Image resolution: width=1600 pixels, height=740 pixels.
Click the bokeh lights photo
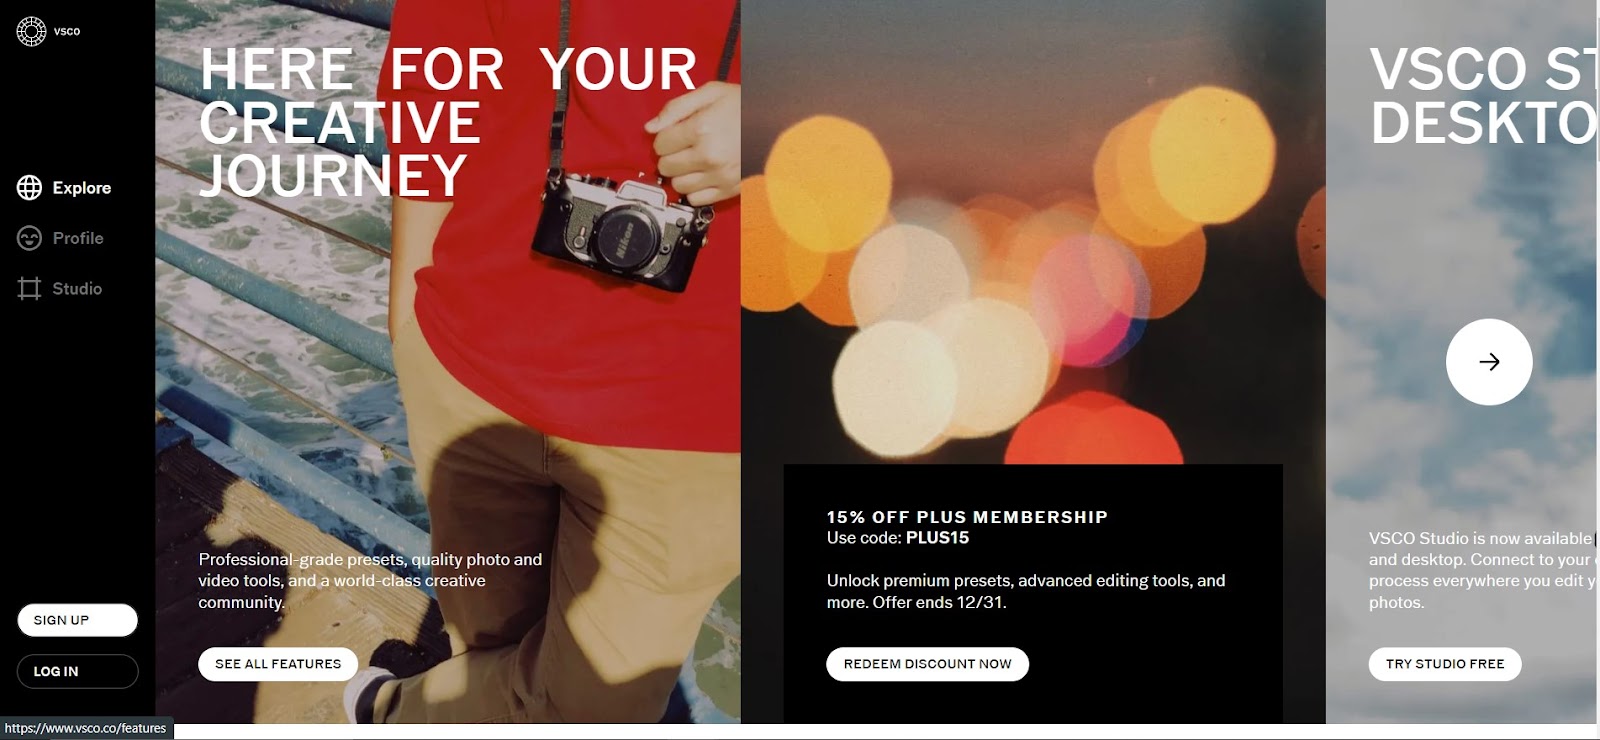coord(1033,232)
